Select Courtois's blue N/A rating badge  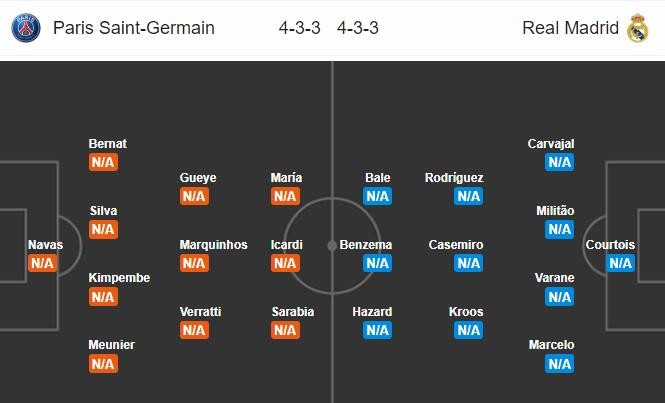coord(620,263)
